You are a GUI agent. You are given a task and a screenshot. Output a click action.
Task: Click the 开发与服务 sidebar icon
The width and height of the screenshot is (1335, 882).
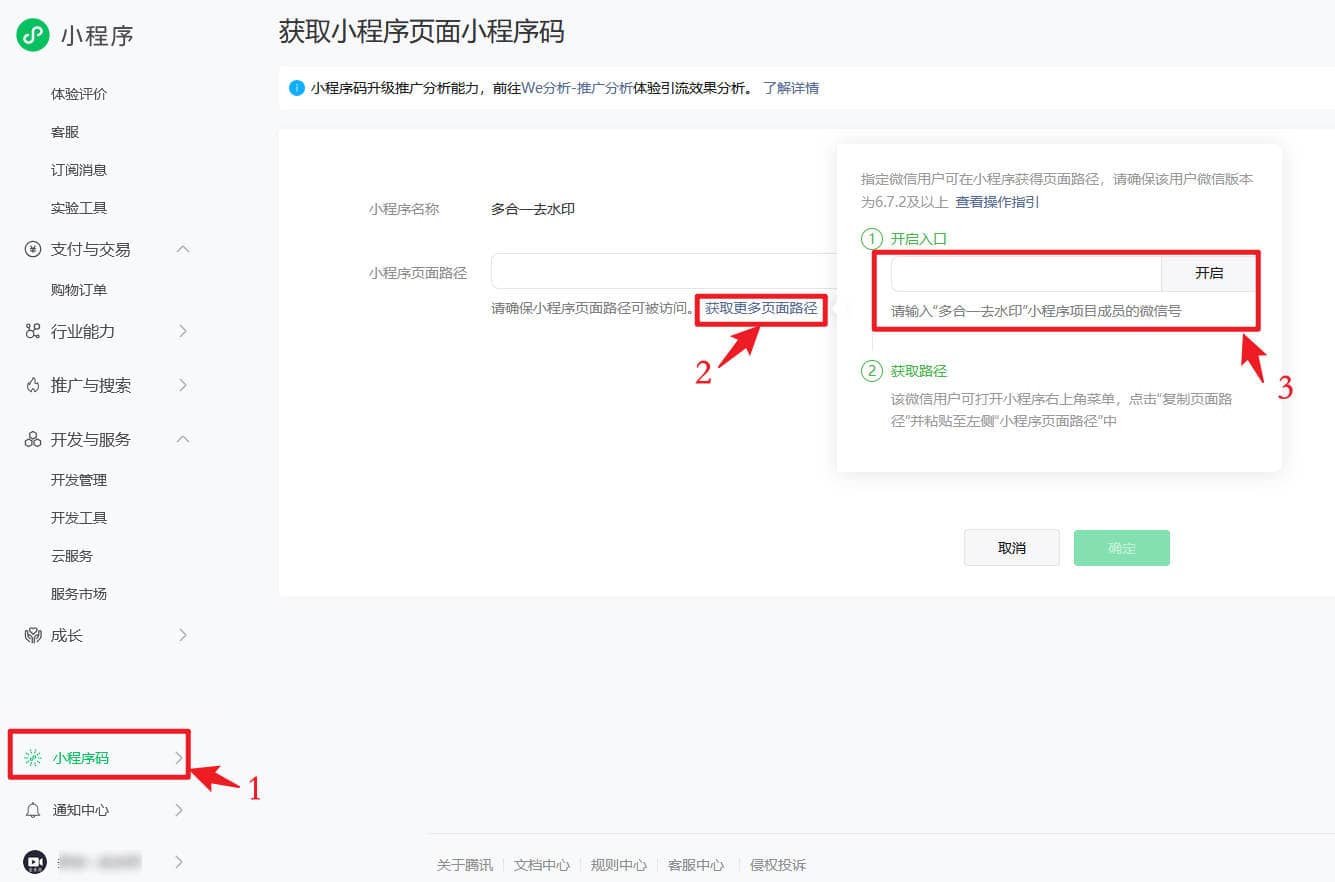point(33,439)
